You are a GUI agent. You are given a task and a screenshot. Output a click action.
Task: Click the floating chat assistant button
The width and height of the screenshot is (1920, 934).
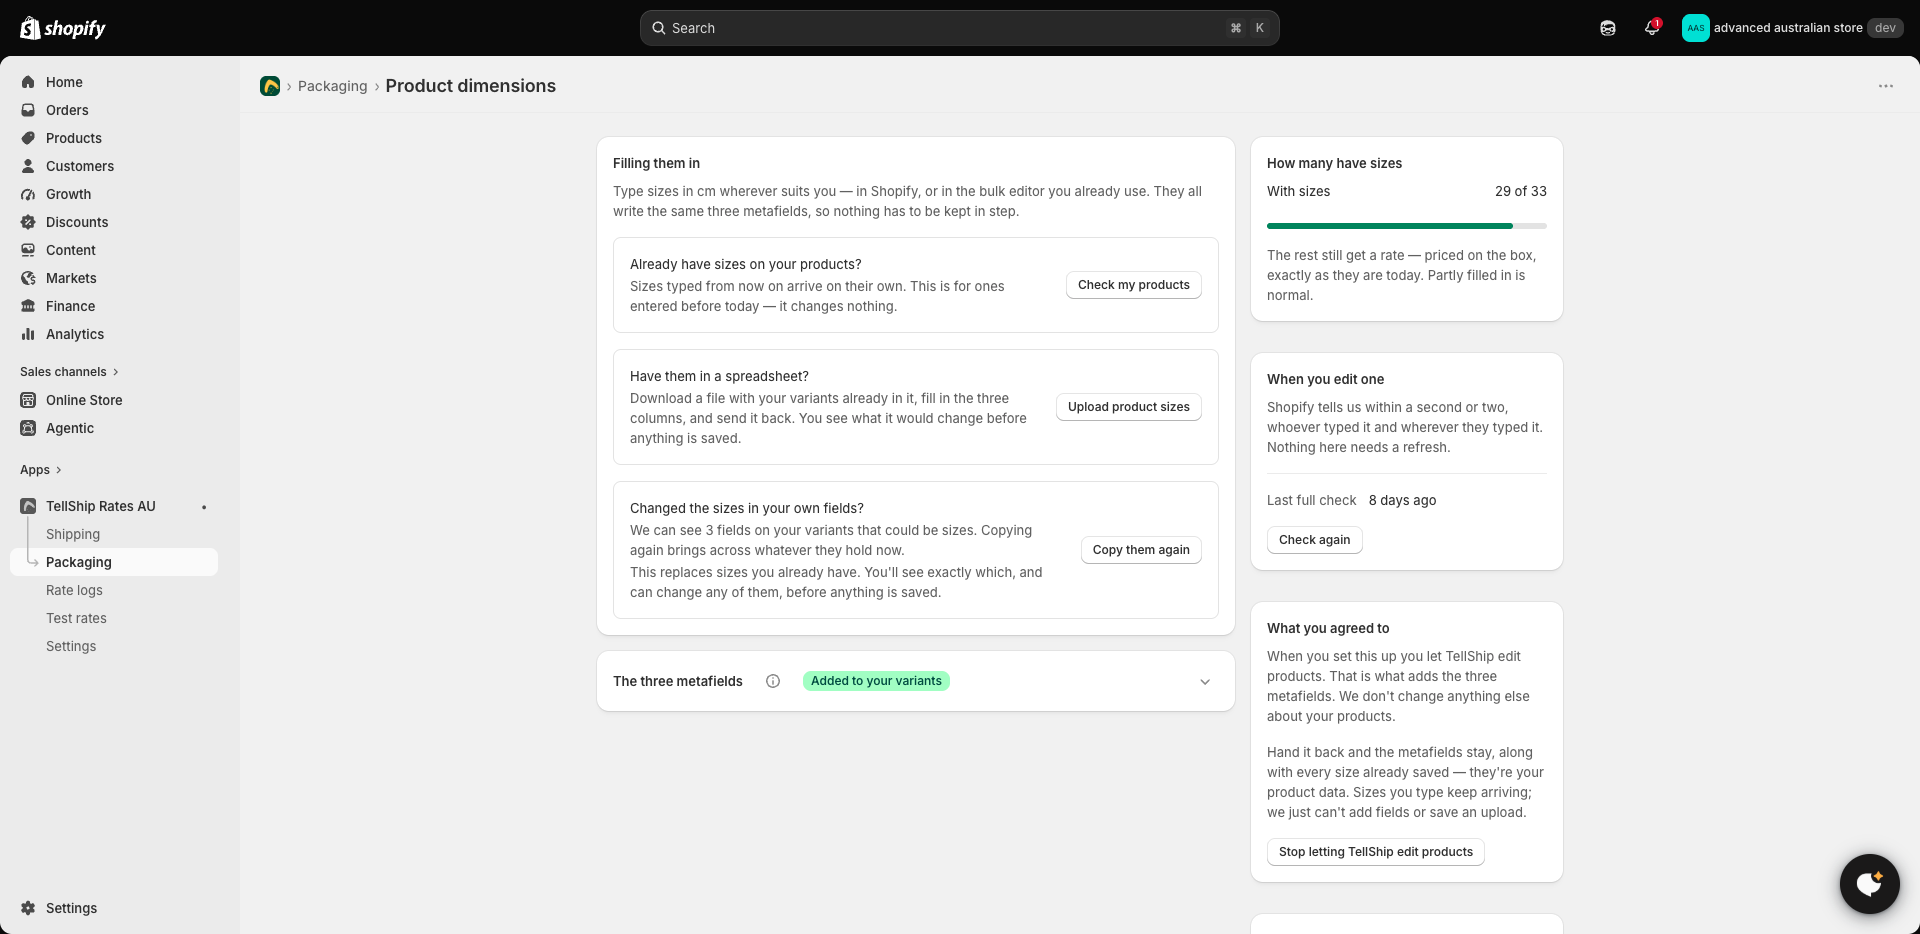pyautogui.click(x=1870, y=884)
